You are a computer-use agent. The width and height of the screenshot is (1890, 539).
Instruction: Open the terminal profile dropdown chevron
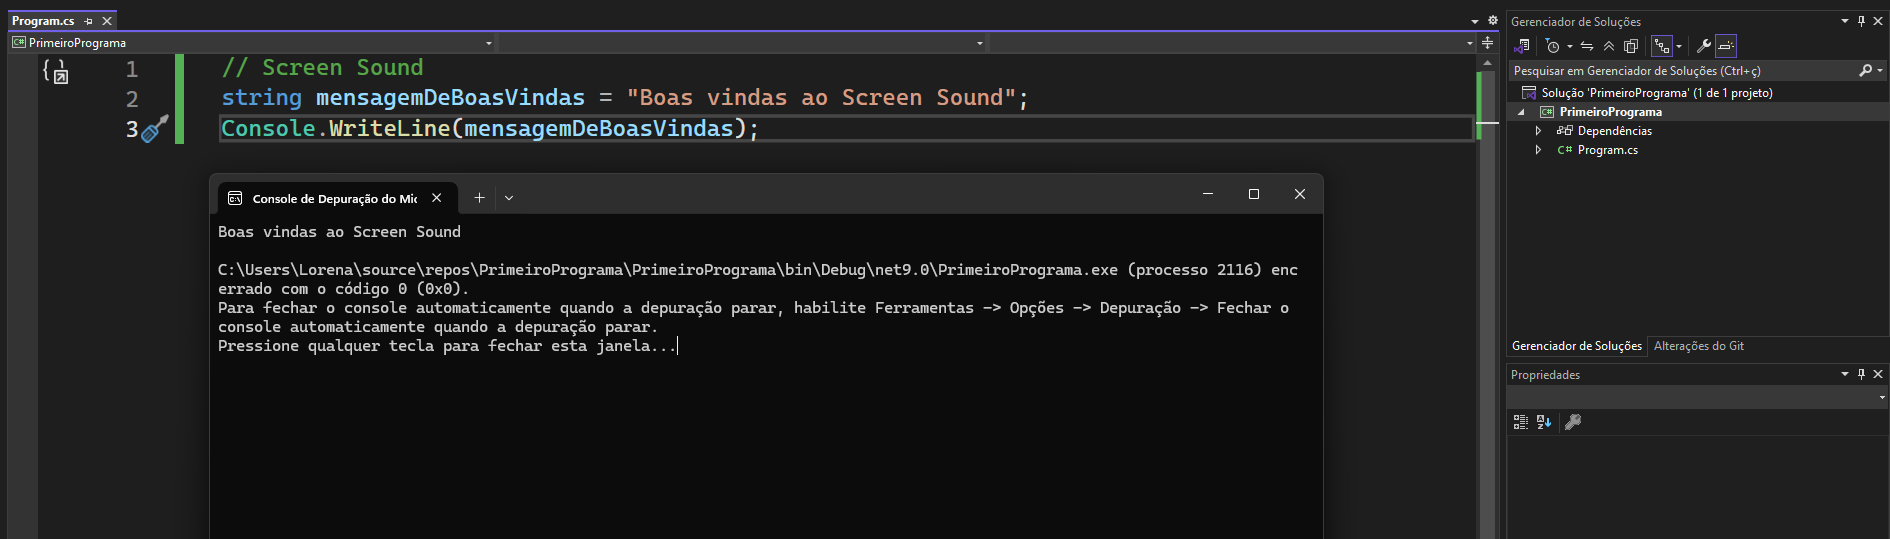[509, 198]
